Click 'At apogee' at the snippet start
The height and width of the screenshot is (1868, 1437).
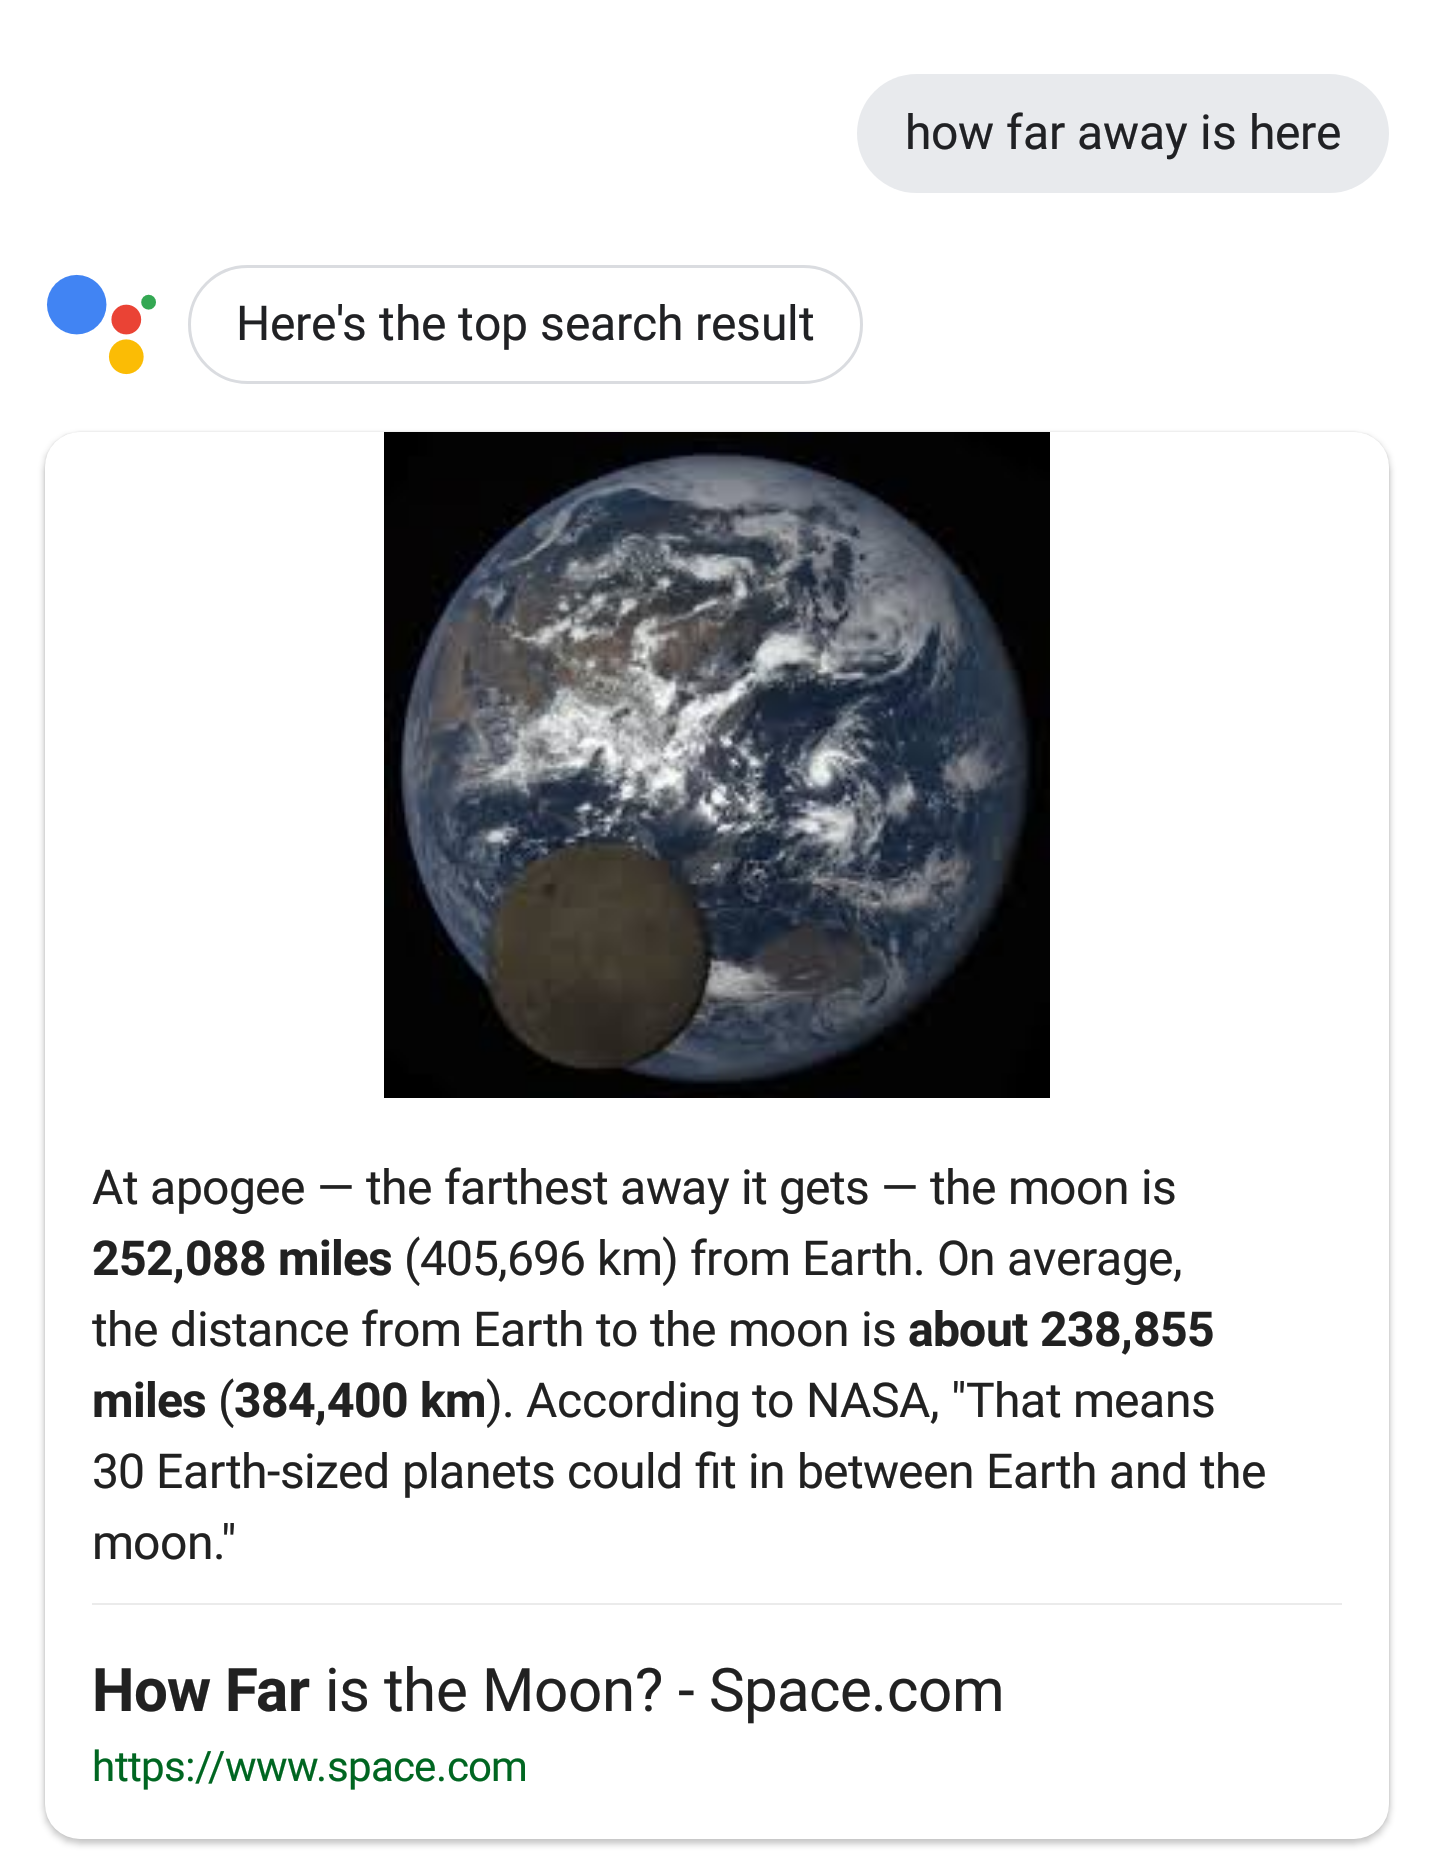[199, 1189]
